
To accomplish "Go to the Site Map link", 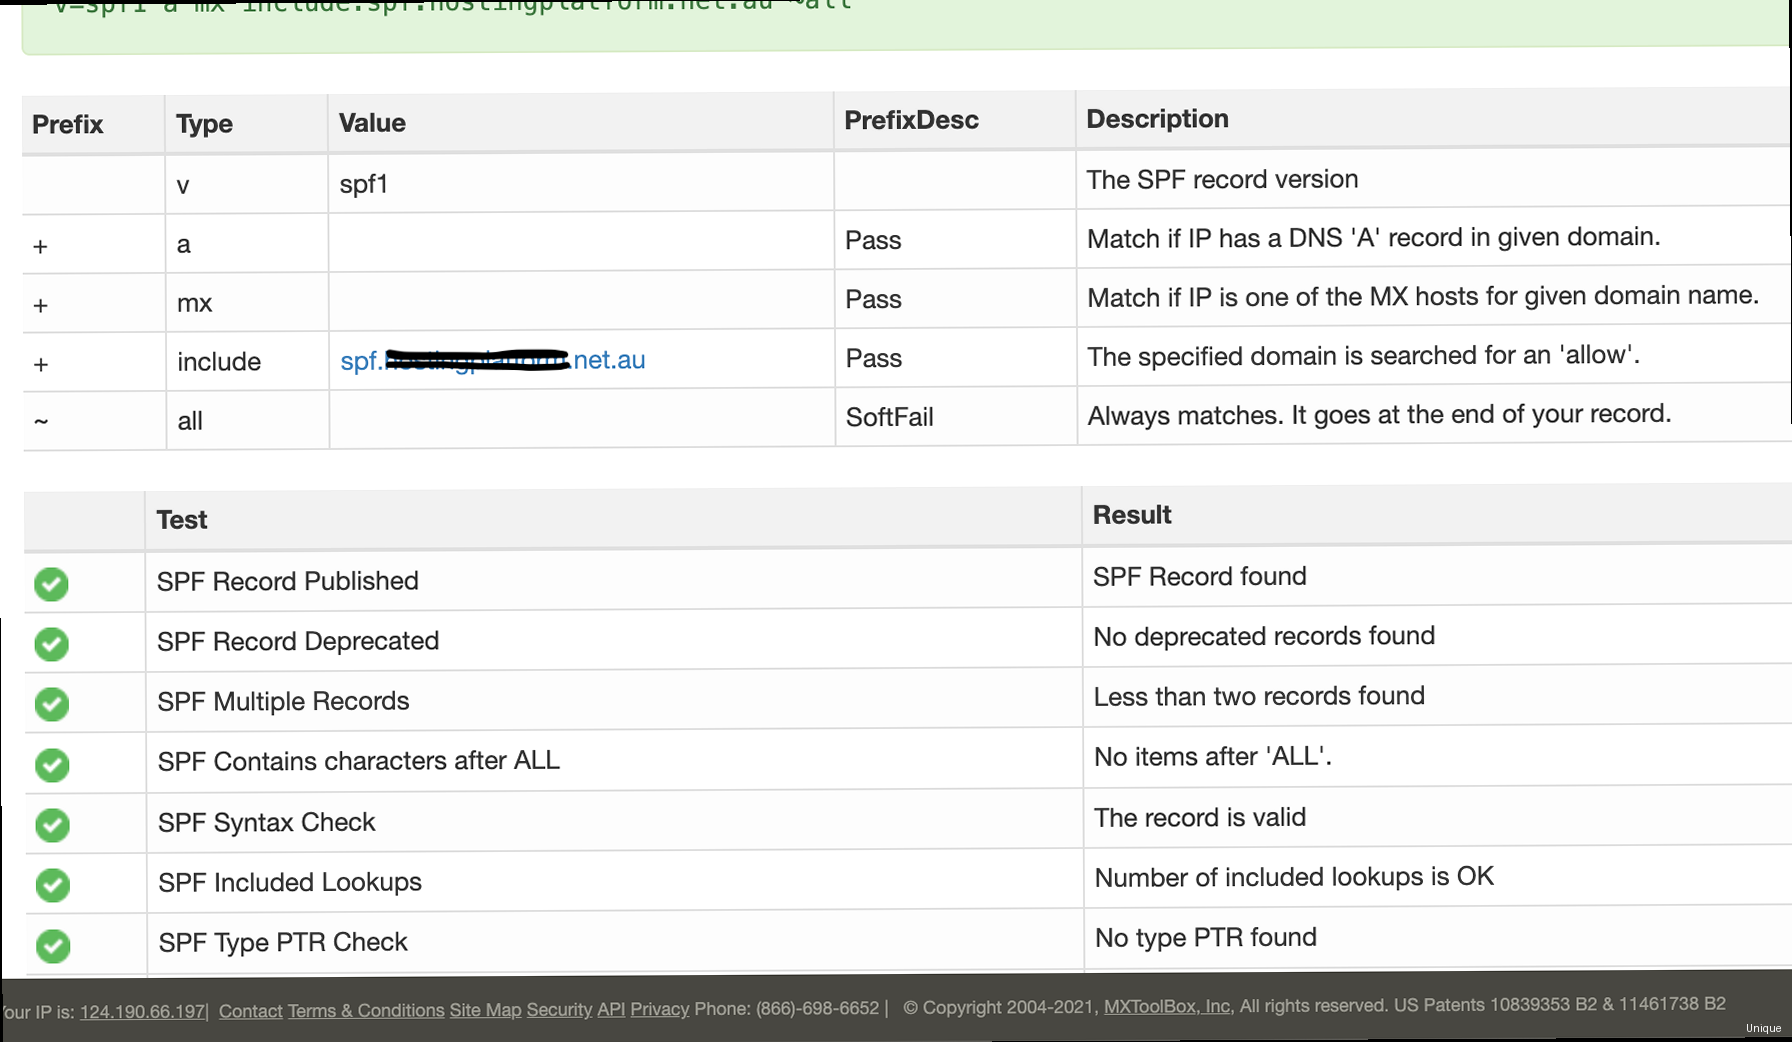I will 485,1010.
